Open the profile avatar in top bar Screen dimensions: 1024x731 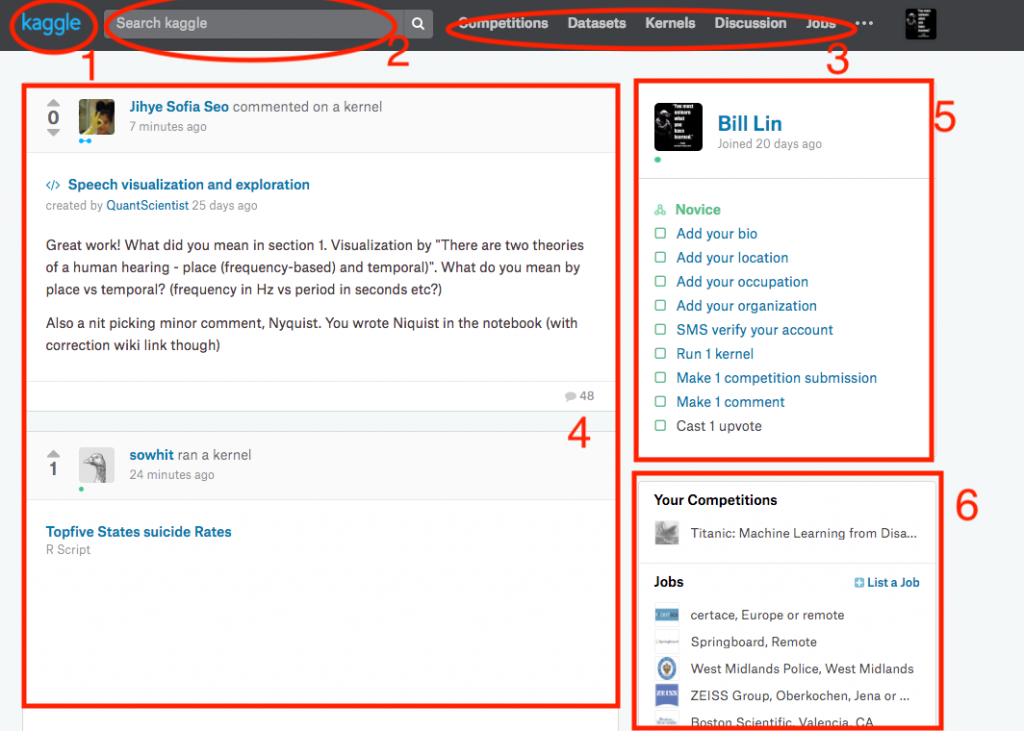click(x=921, y=24)
